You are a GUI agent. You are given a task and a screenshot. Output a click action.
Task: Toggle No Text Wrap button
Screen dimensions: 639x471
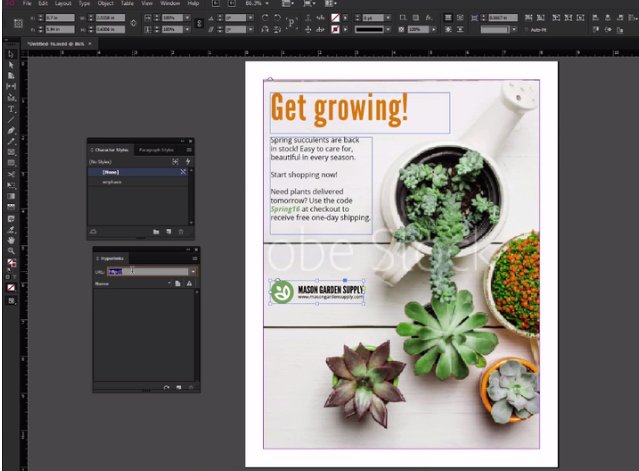pyautogui.click(x=448, y=18)
